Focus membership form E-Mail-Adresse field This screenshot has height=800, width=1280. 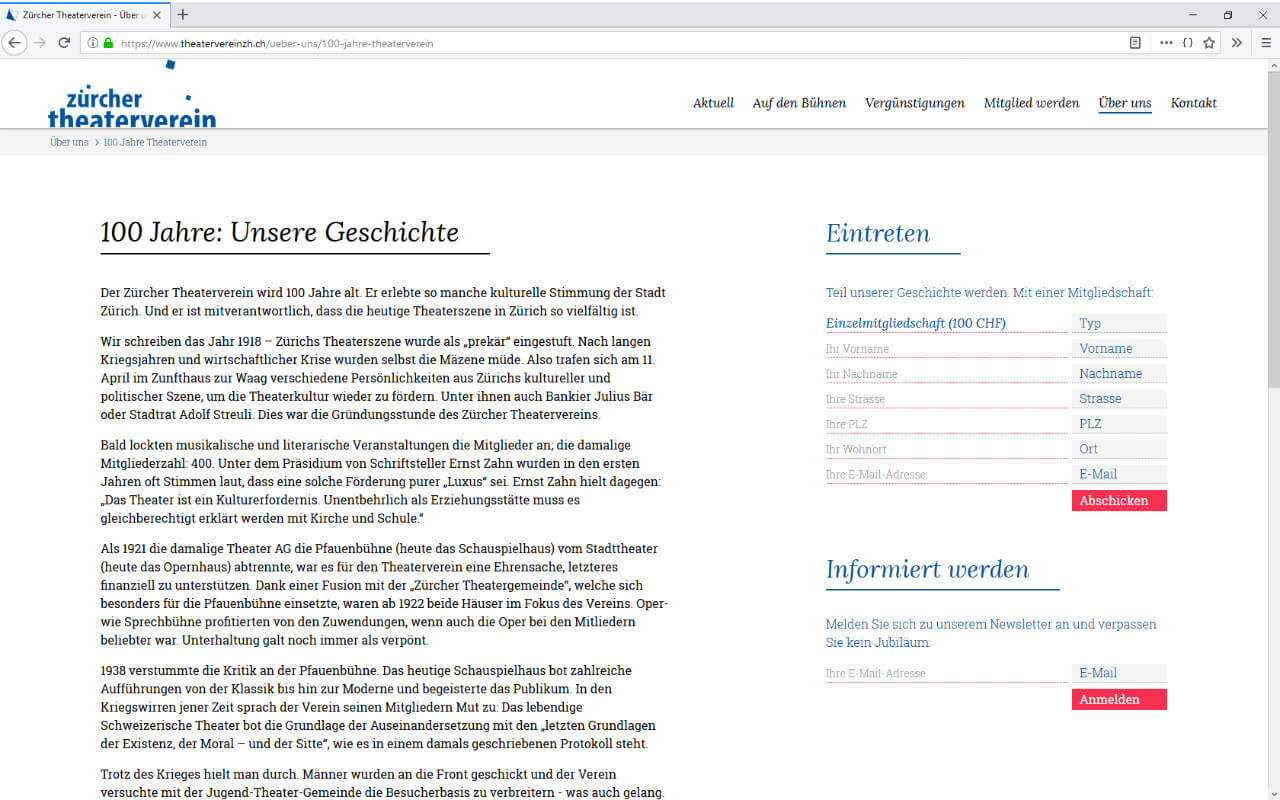(x=946, y=474)
